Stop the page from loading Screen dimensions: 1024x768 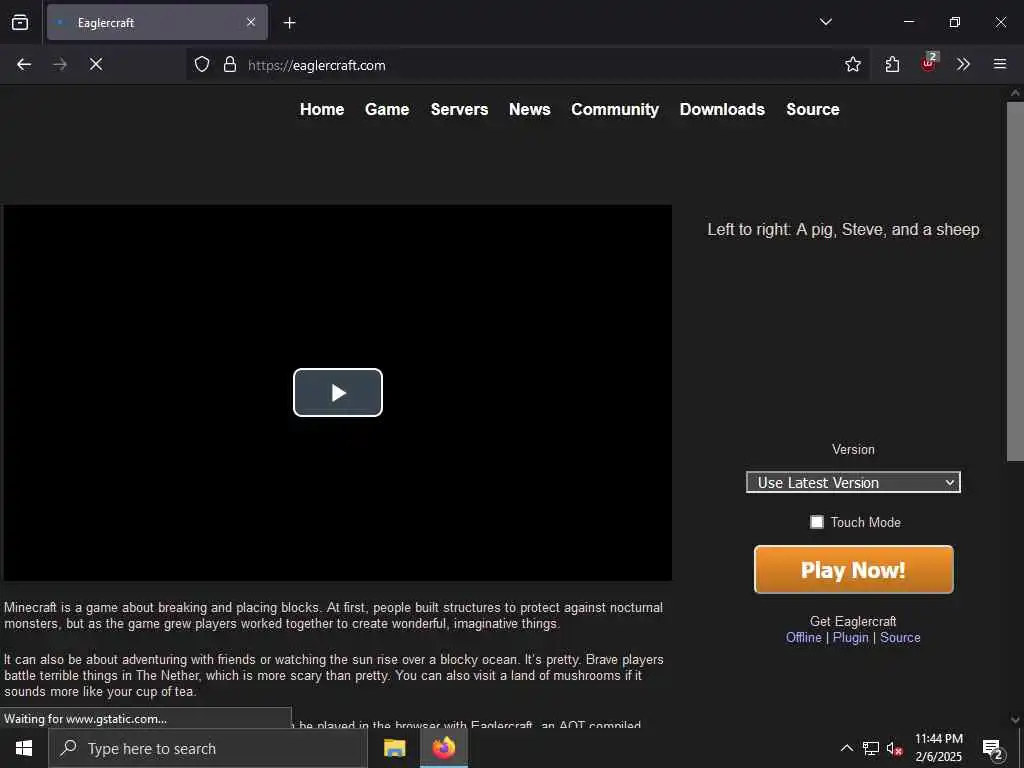(96, 64)
